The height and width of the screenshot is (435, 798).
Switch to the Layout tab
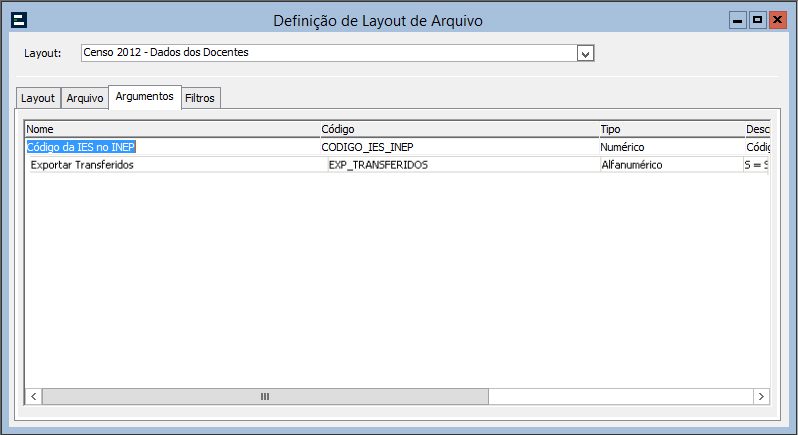(x=38, y=98)
